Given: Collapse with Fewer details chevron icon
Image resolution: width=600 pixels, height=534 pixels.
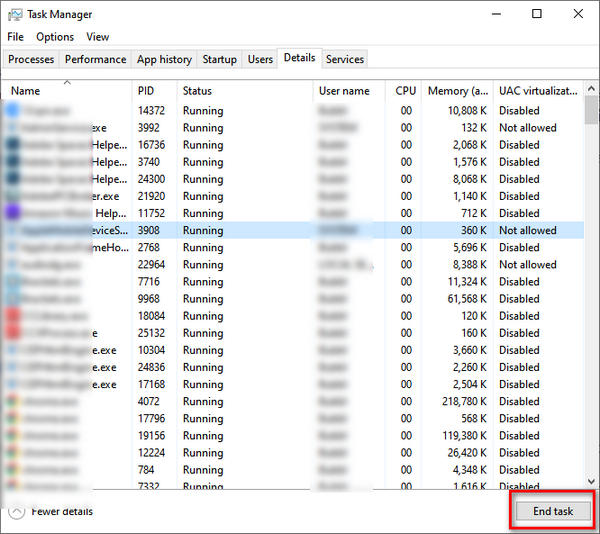Looking at the screenshot, I should click(16, 511).
